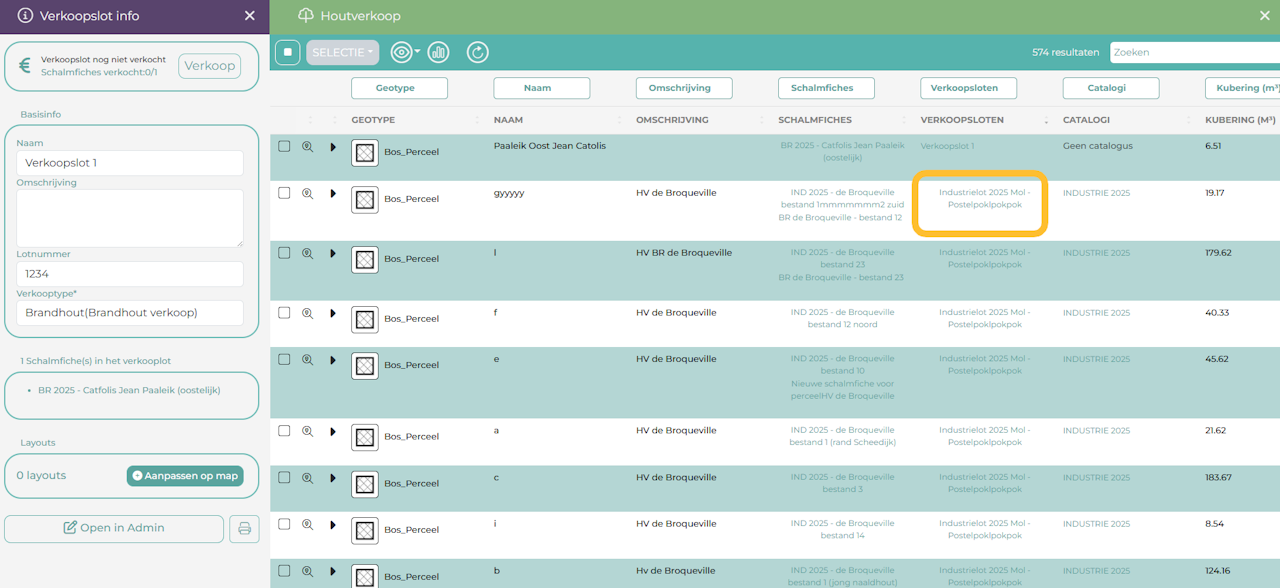Check the box for Paaleik Oost Jean Catolis
The image size is (1280, 588).
284,146
